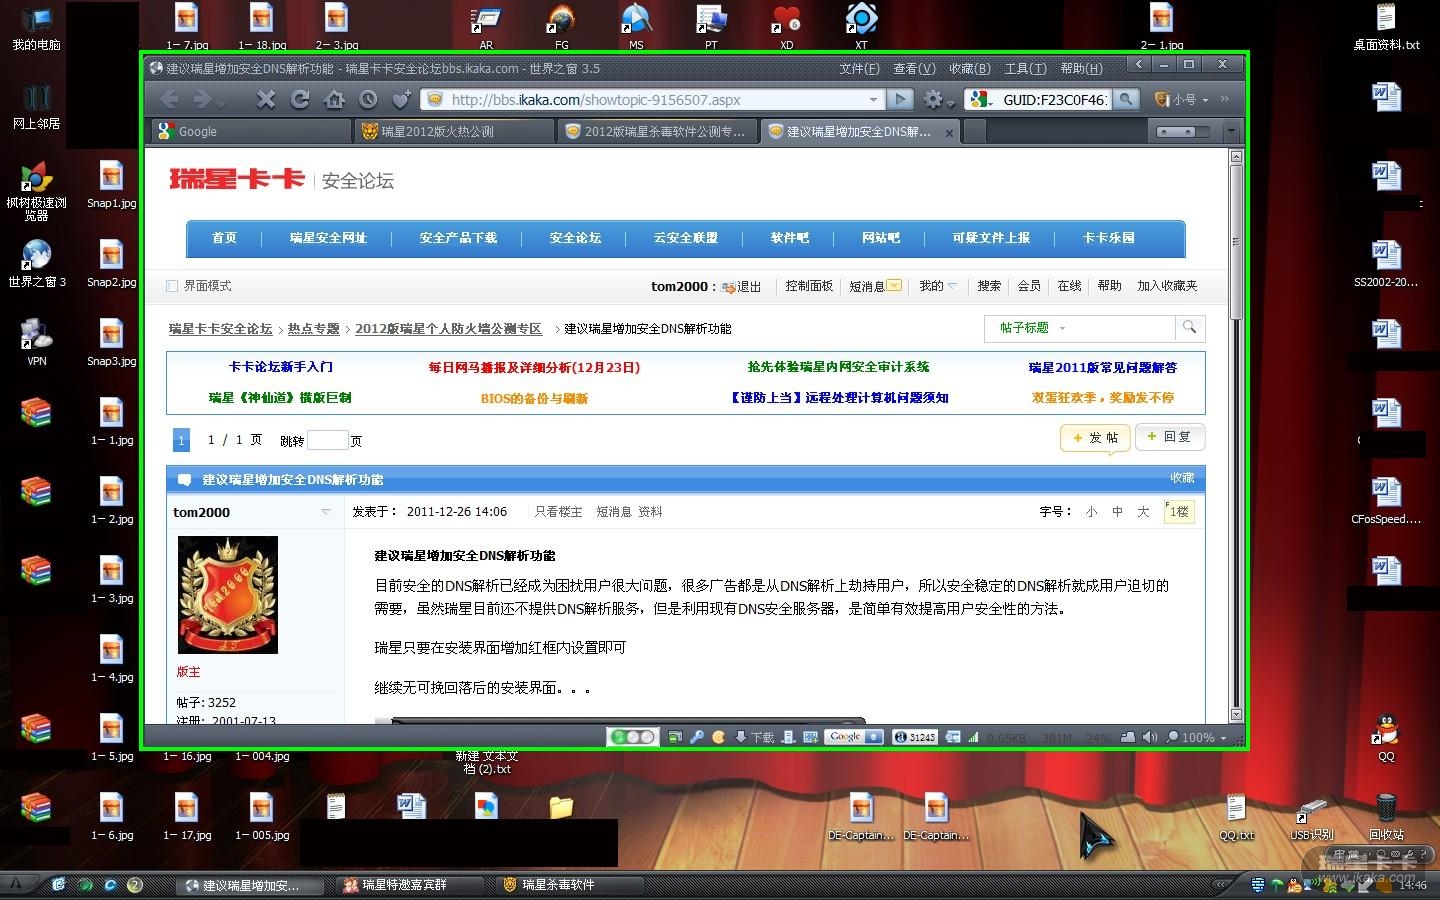This screenshot has width=1440, height=900.
Task: Select the 大 font size option
Action: [x=1143, y=512]
